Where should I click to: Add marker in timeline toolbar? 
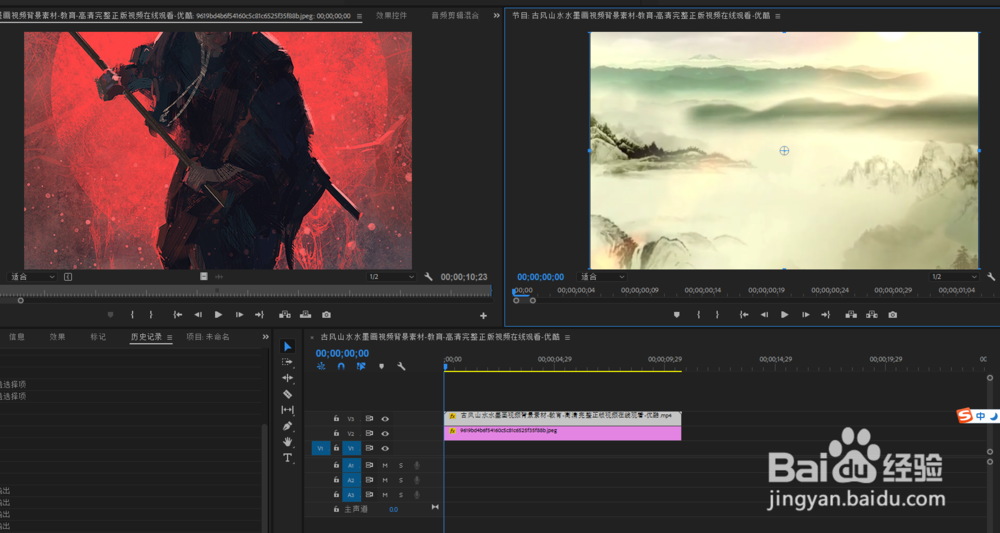(x=381, y=367)
